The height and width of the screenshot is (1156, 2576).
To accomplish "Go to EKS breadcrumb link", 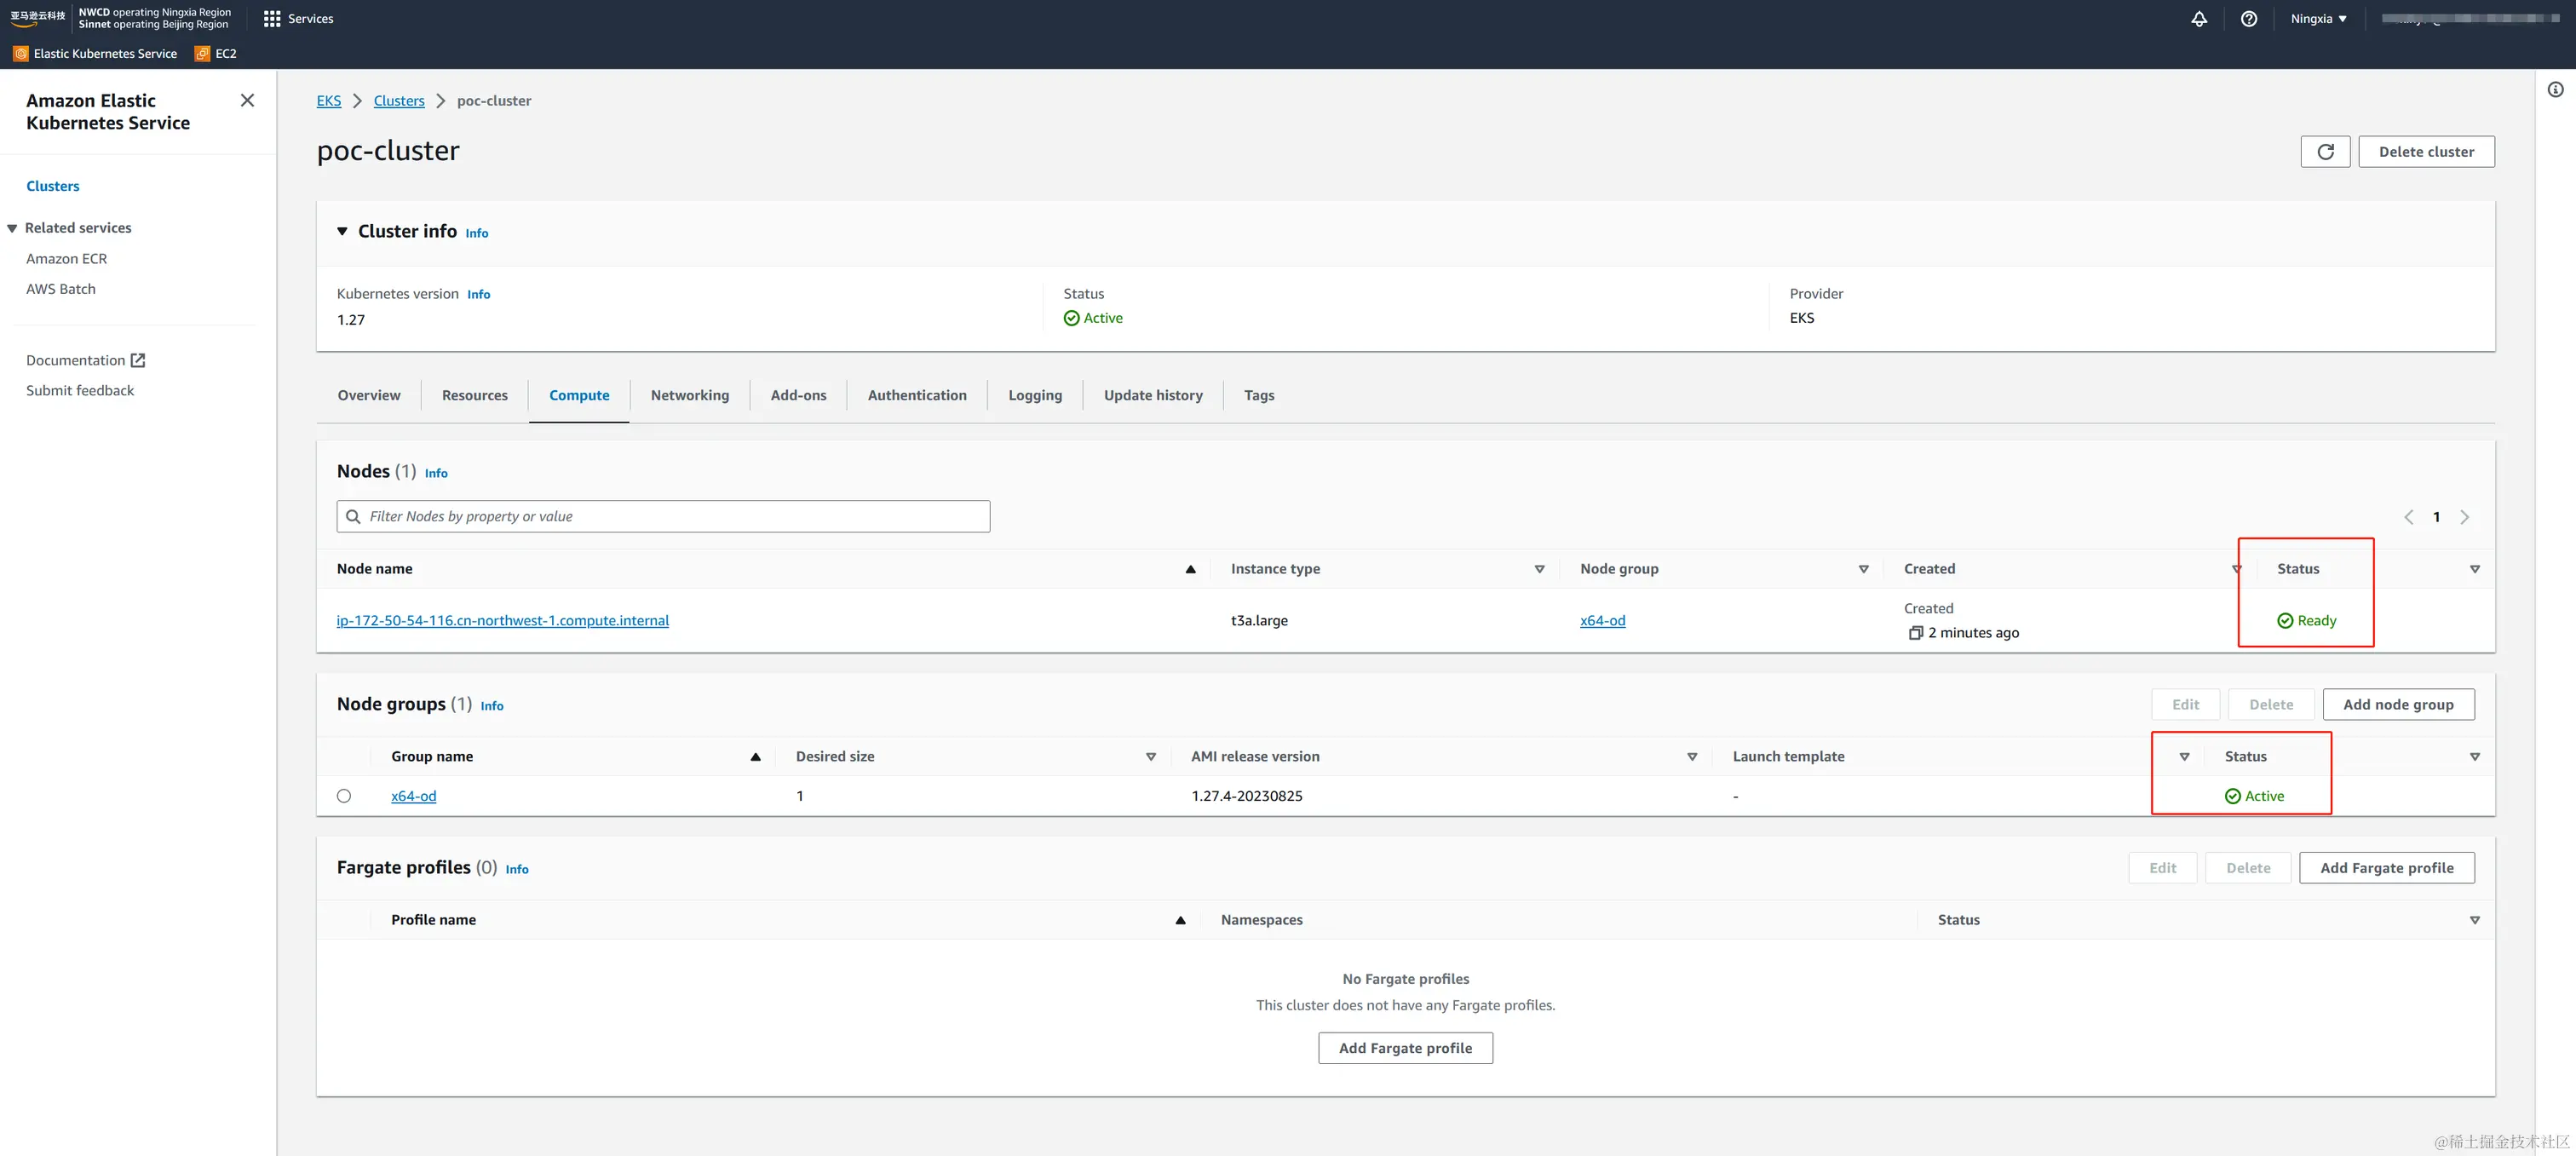I will pyautogui.click(x=329, y=100).
